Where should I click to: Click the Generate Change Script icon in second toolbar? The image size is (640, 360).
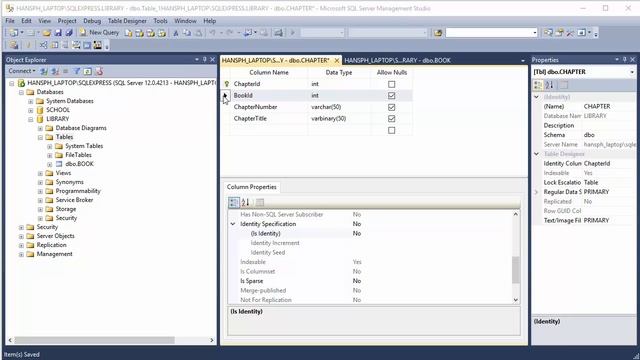click(x=13, y=45)
